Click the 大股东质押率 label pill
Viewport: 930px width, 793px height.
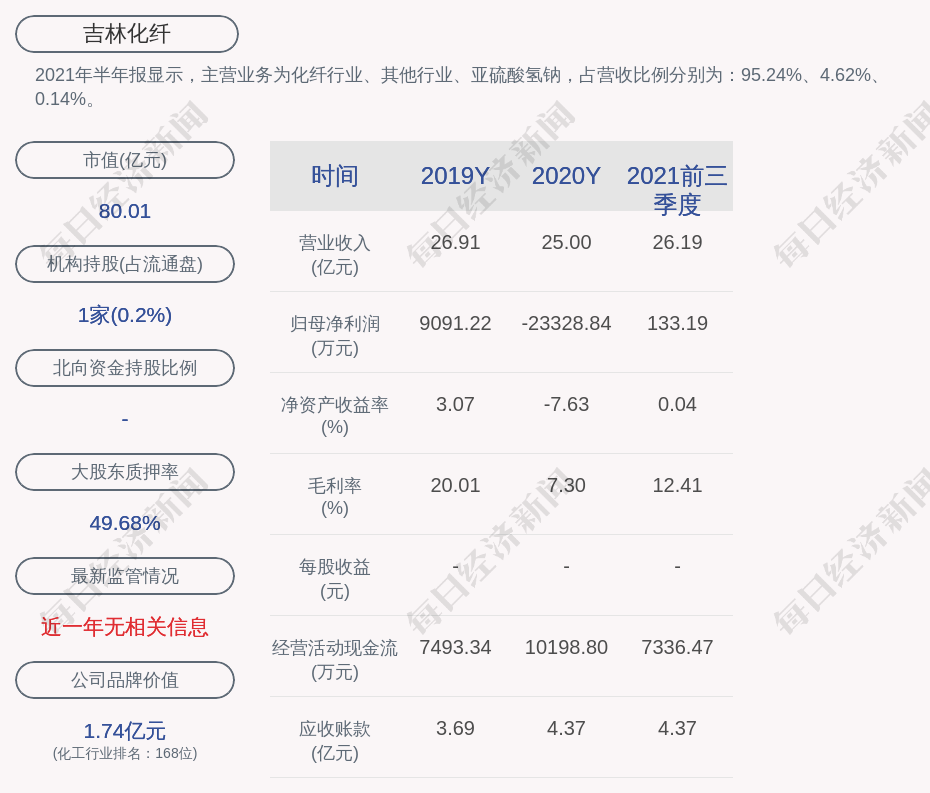pos(125,472)
